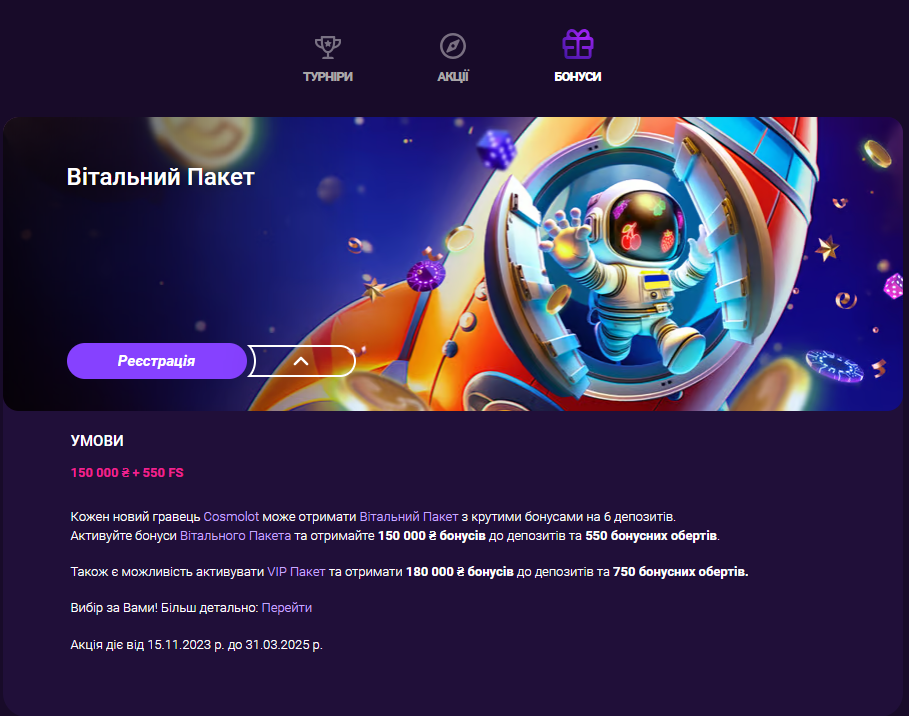Viewport: 909px width, 716px height.
Task: Click the blue dice in the banner
Action: point(496,149)
